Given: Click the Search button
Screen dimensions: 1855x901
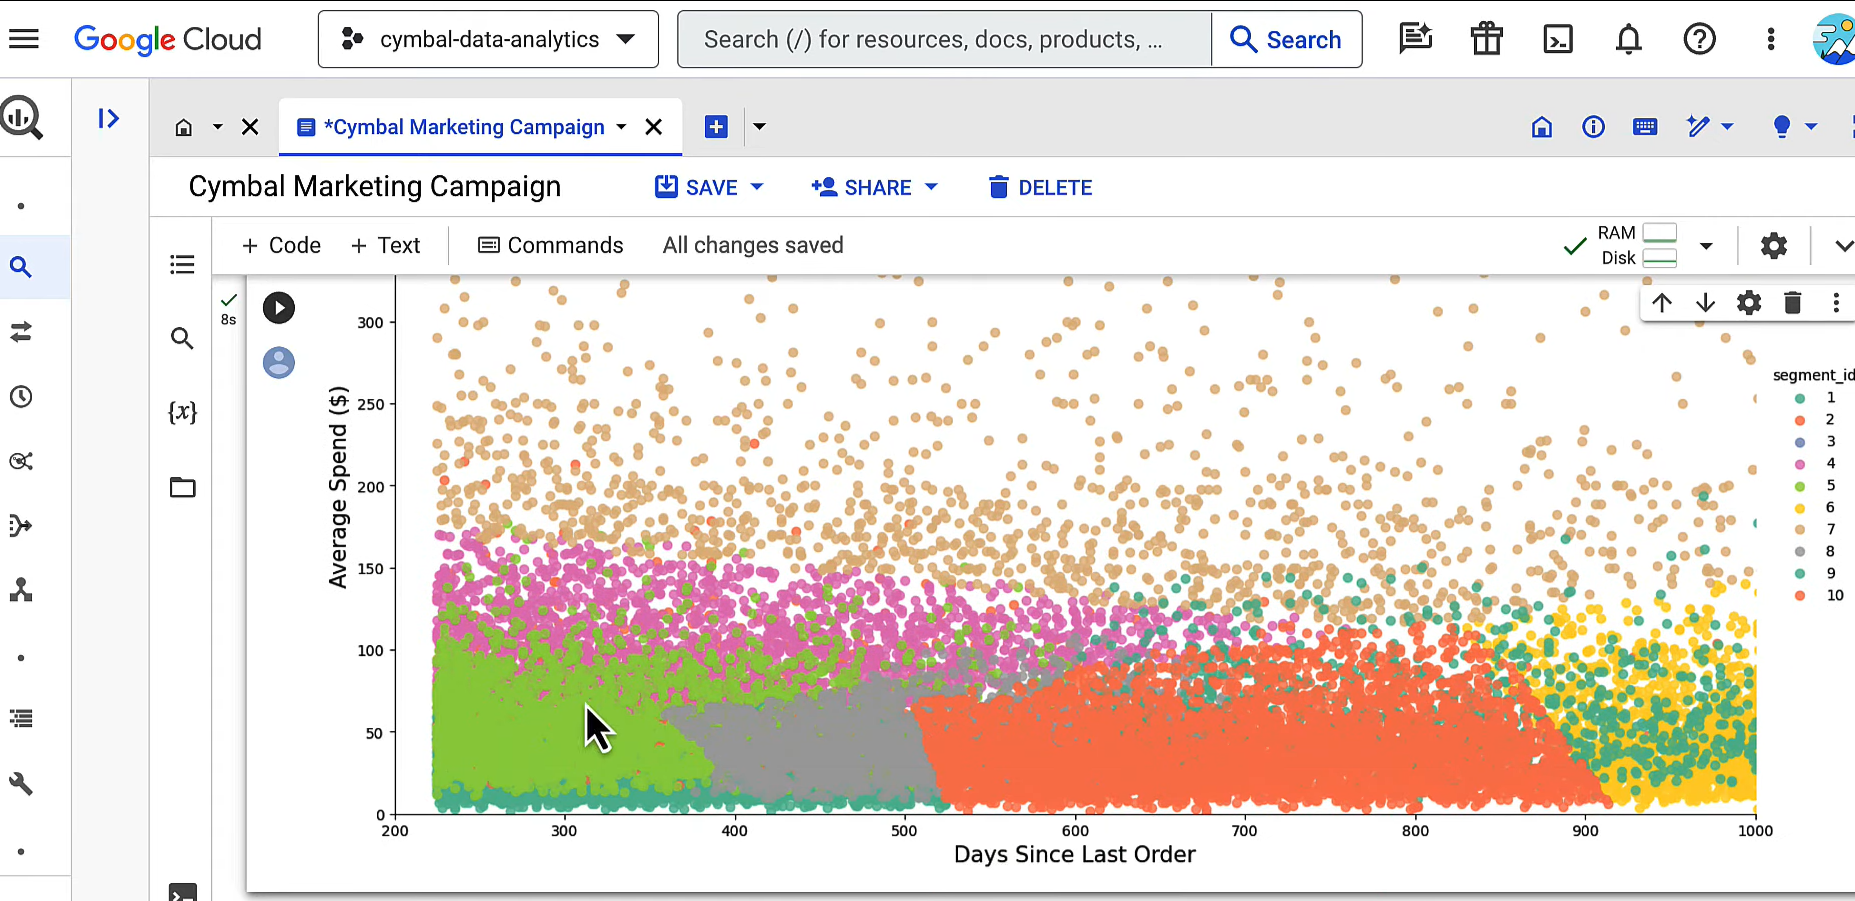Looking at the screenshot, I should (x=1287, y=39).
